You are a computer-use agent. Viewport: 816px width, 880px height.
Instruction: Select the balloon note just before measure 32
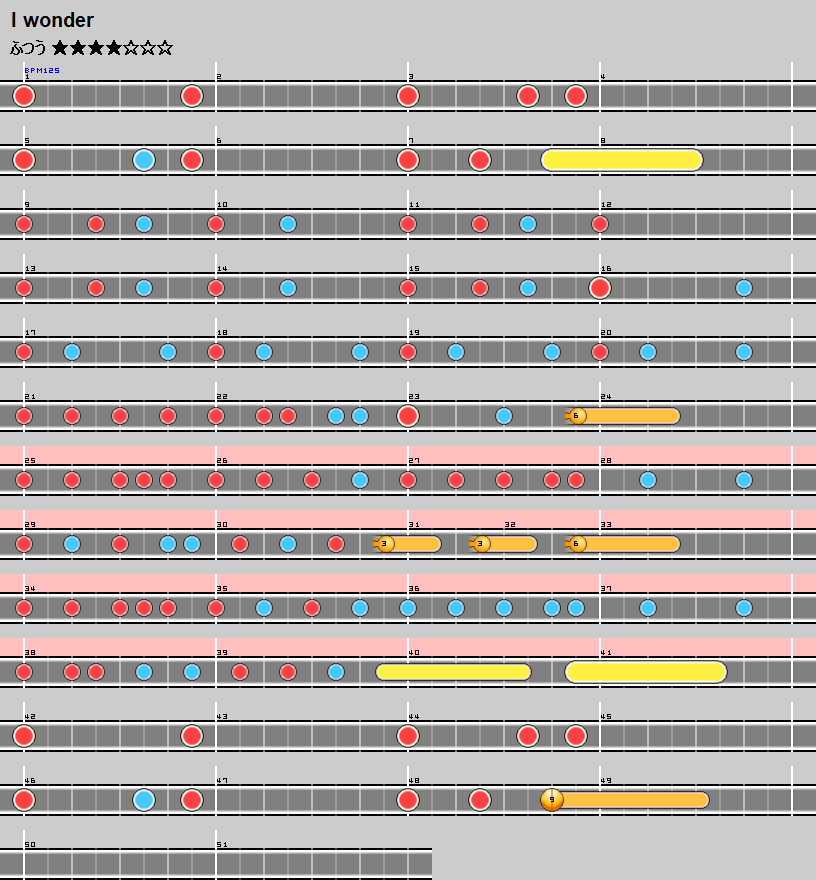482,544
